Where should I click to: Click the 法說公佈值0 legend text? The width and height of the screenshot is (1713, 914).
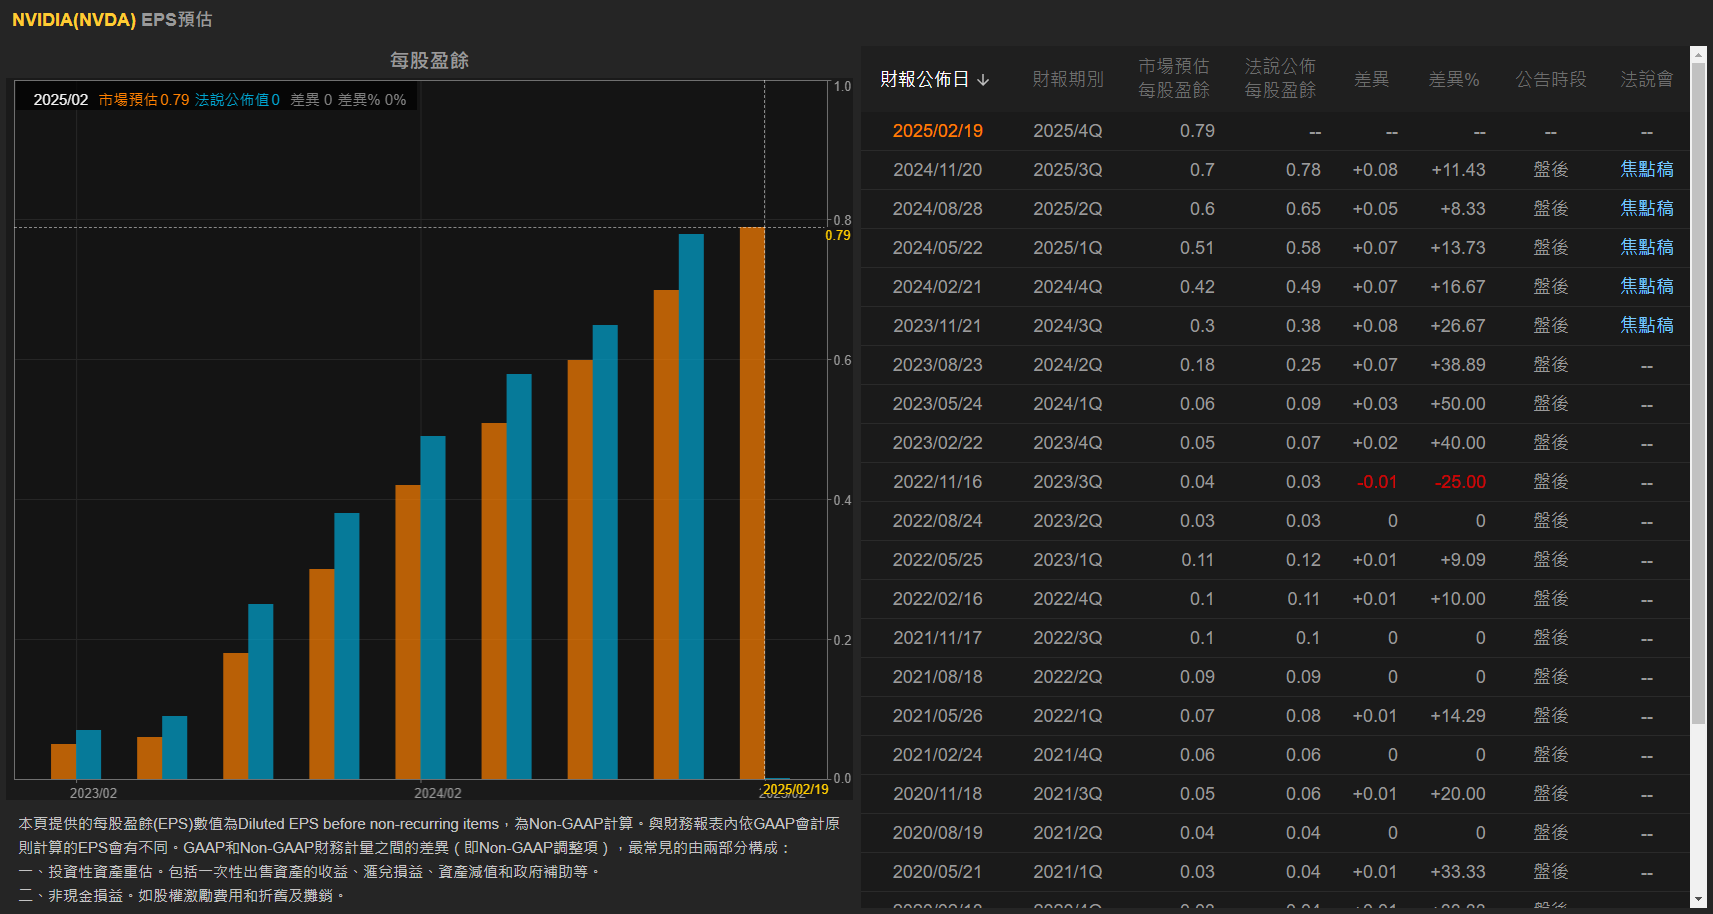pos(238,100)
